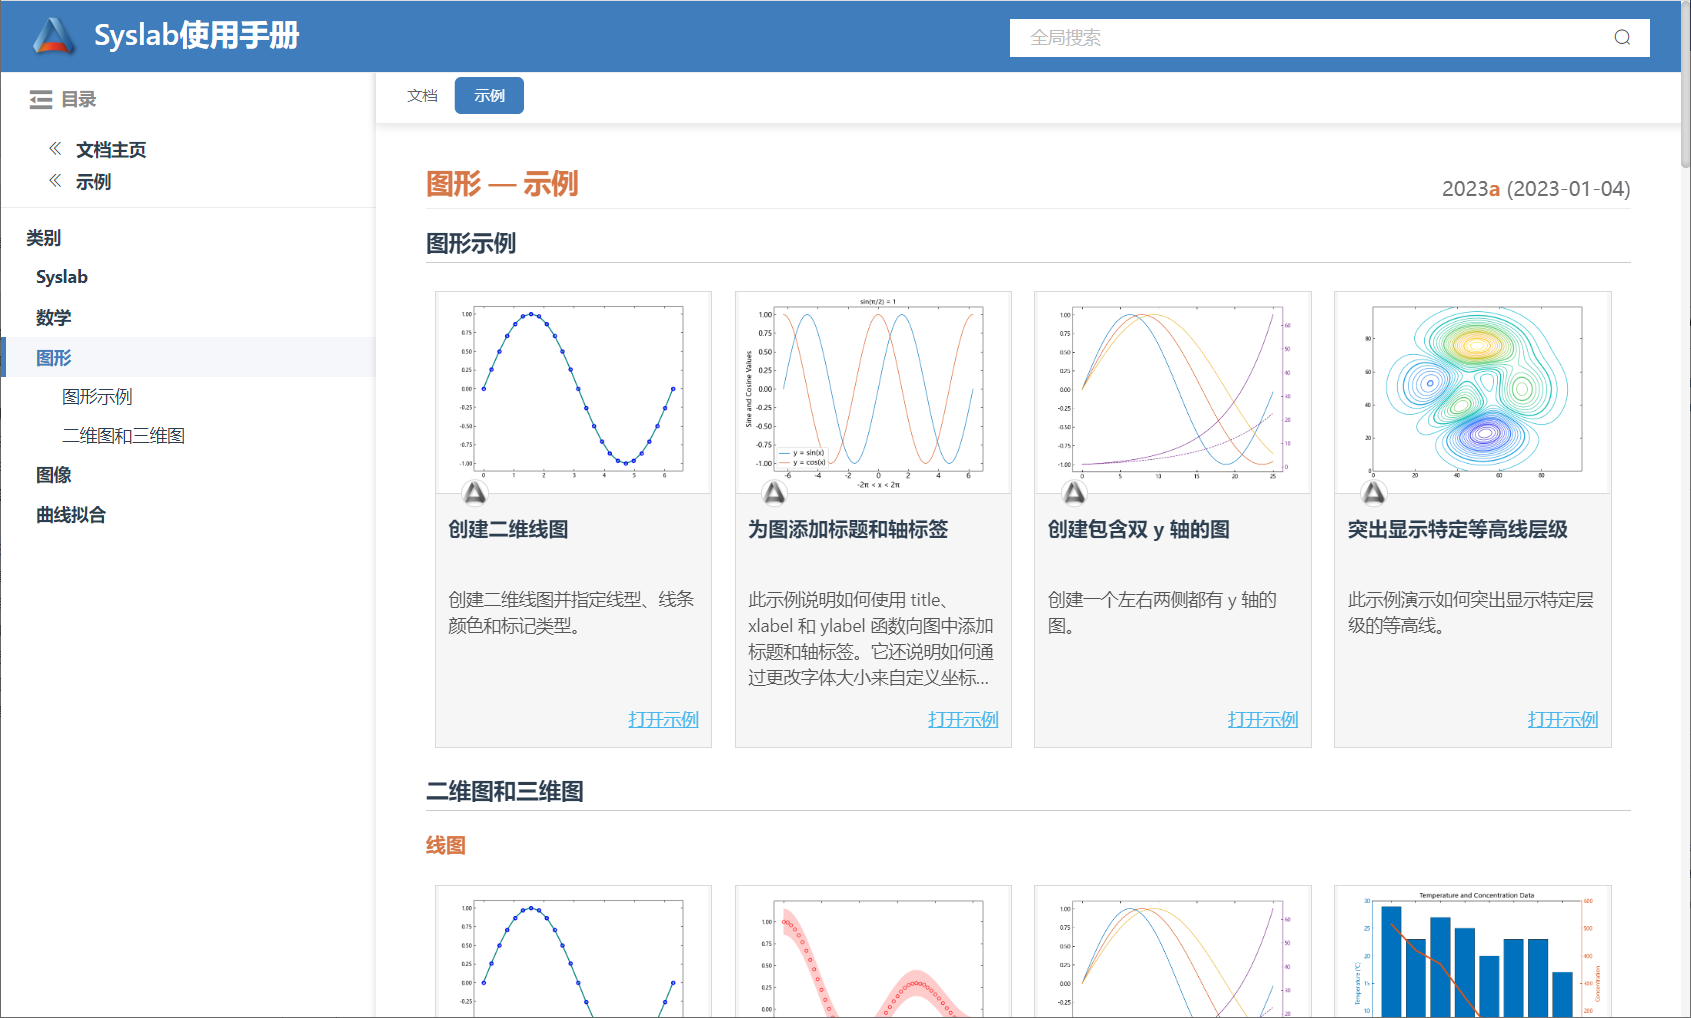Screen dimensions: 1691x1018
Task: Click Syslab badge icon on 为图添加标题和轴标签 card
Action: click(774, 493)
